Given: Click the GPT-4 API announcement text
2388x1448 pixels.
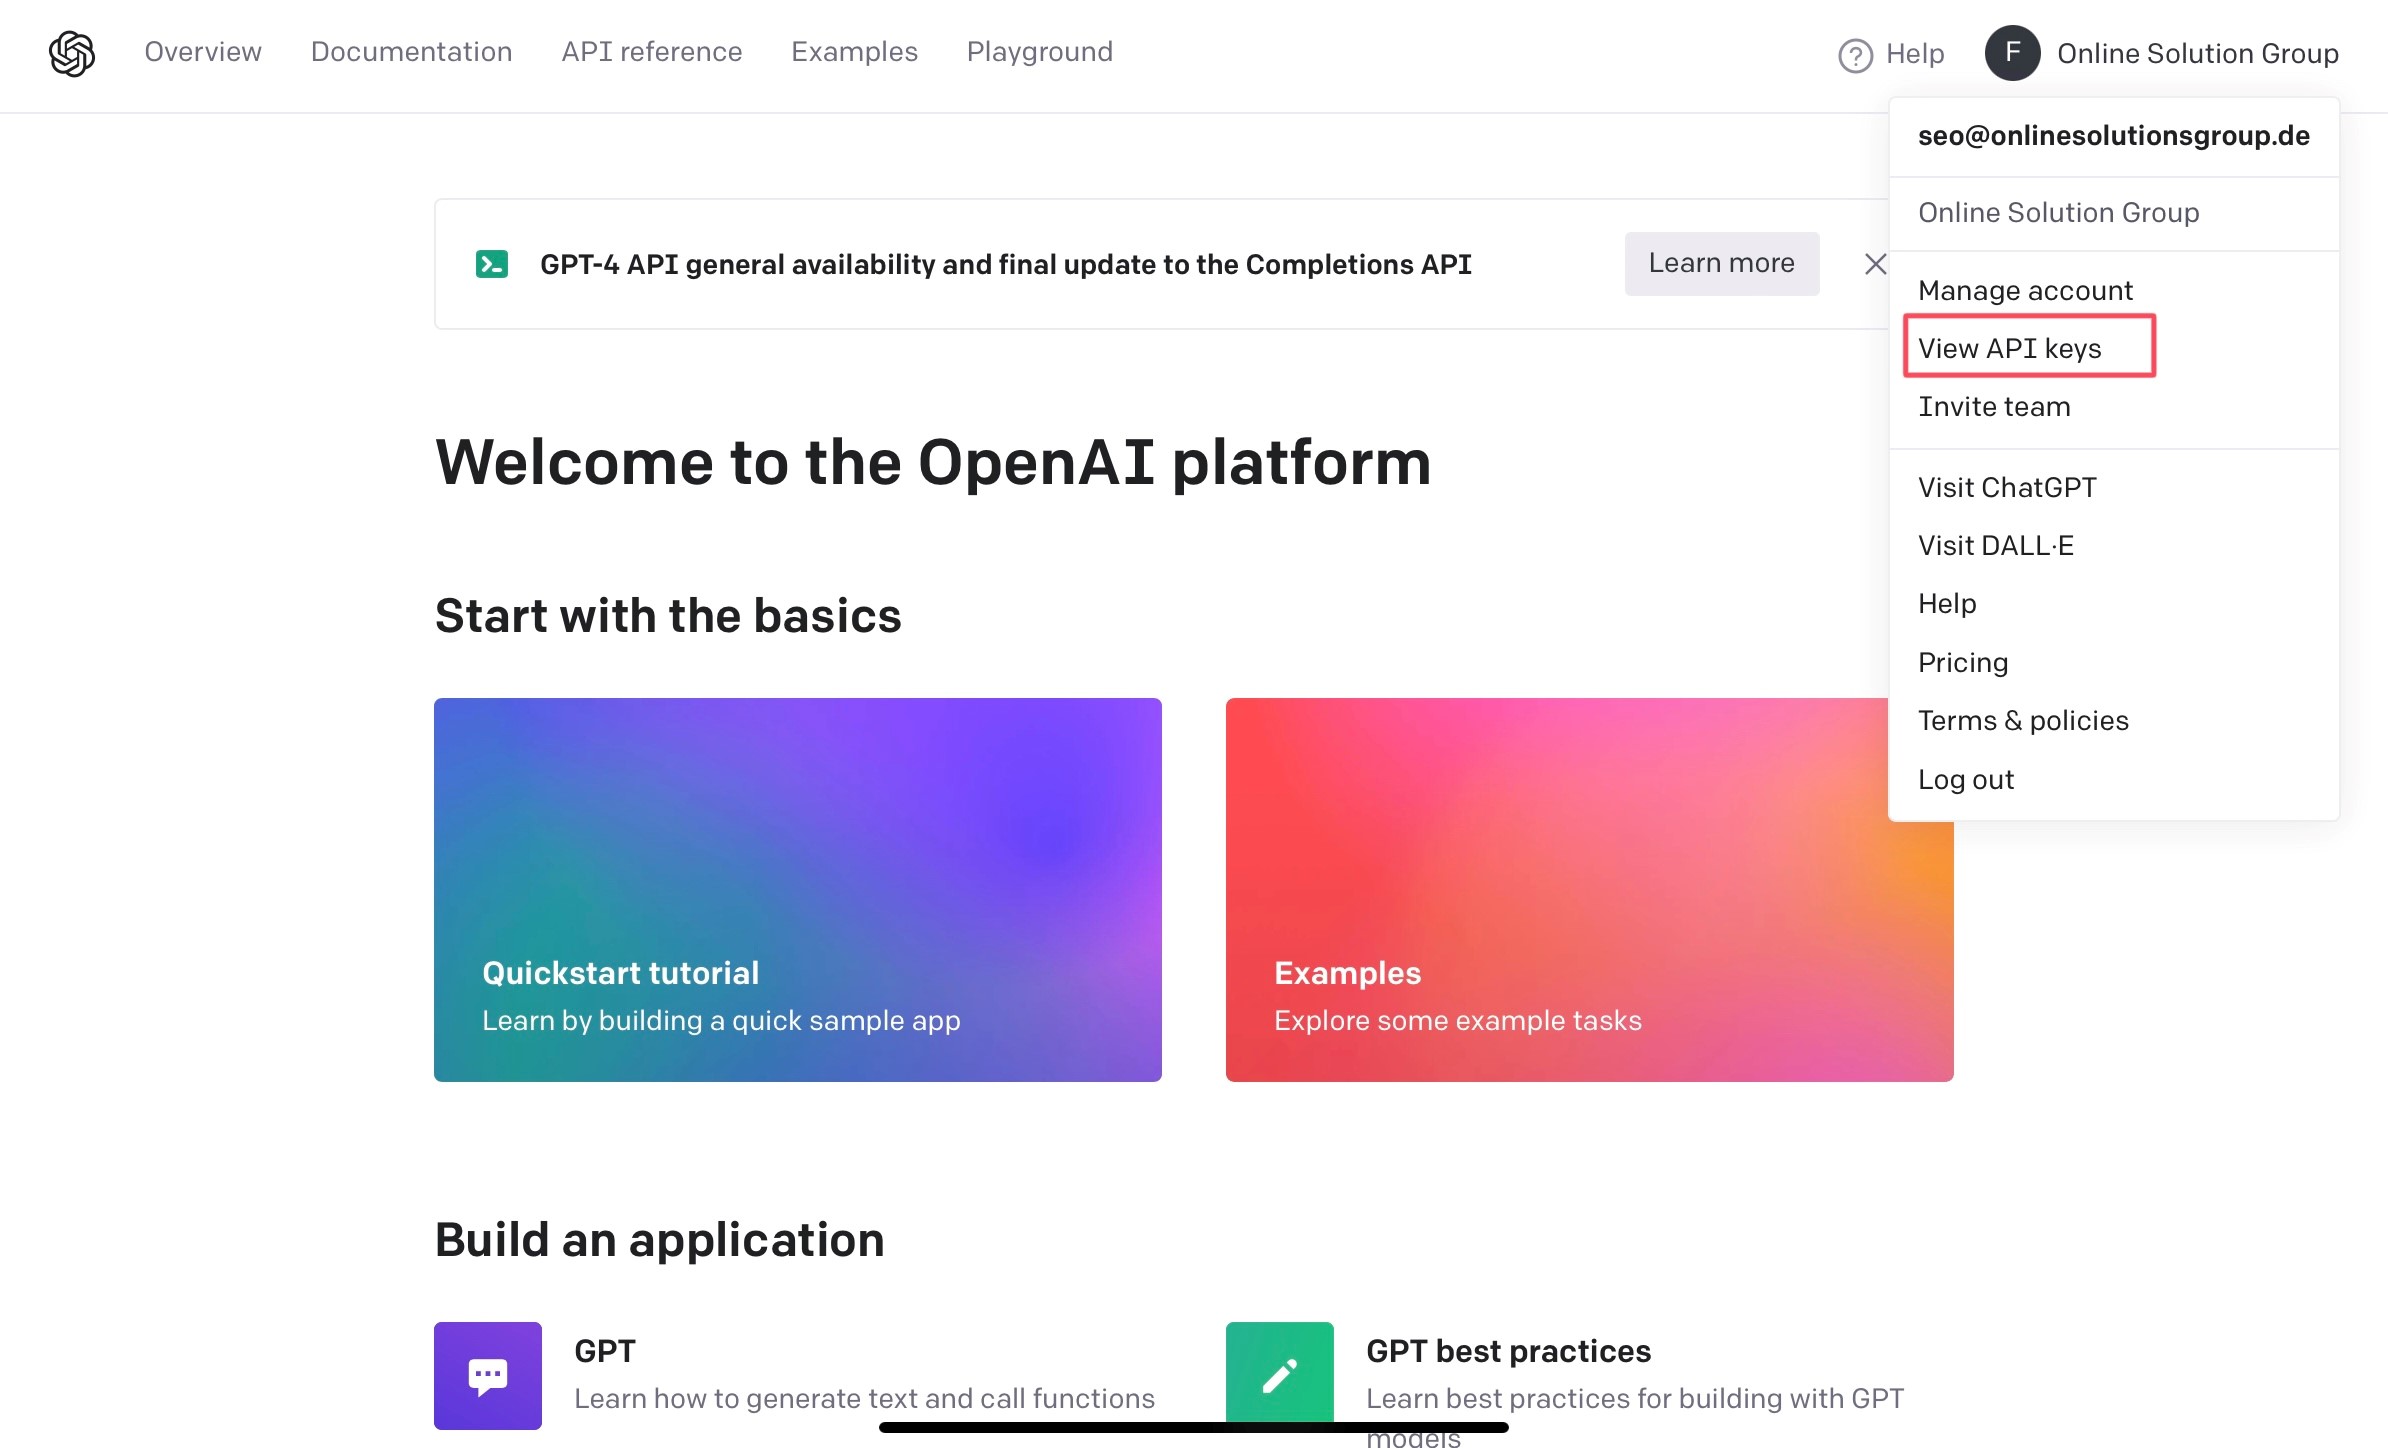Looking at the screenshot, I should (x=1006, y=265).
